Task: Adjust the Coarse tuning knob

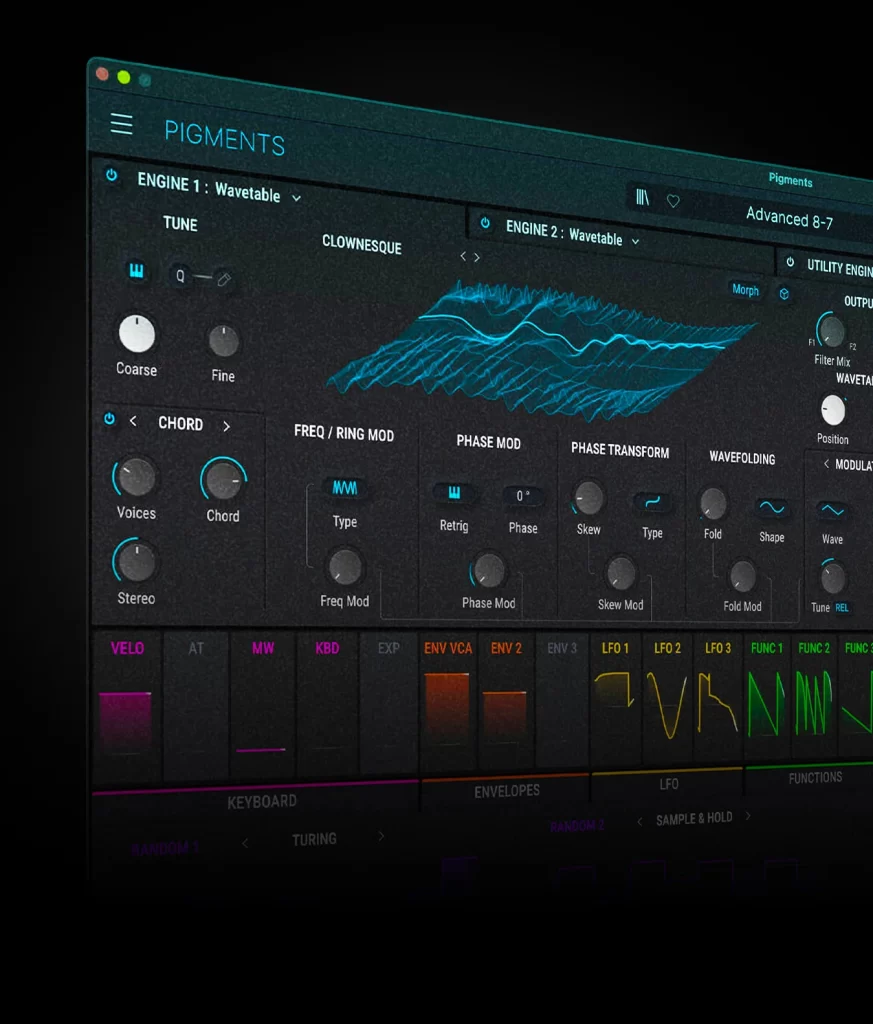Action: (136, 334)
